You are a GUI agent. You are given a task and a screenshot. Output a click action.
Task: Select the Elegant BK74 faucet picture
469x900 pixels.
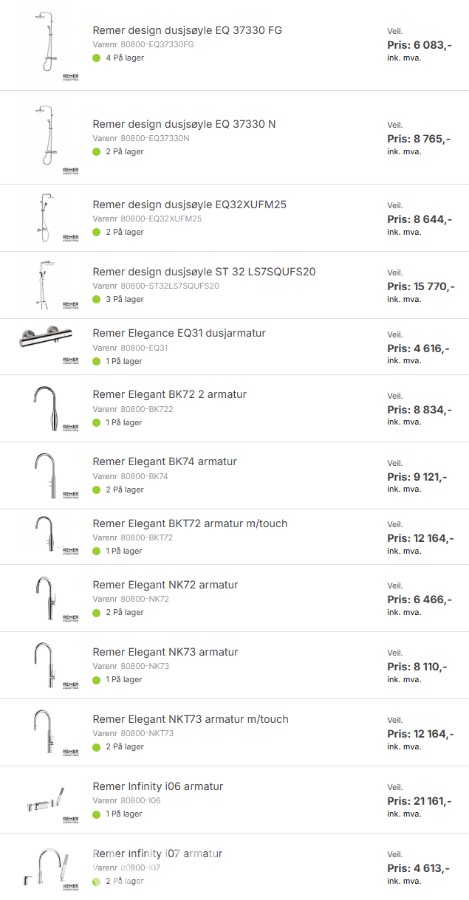pyautogui.click(x=51, y=475)
